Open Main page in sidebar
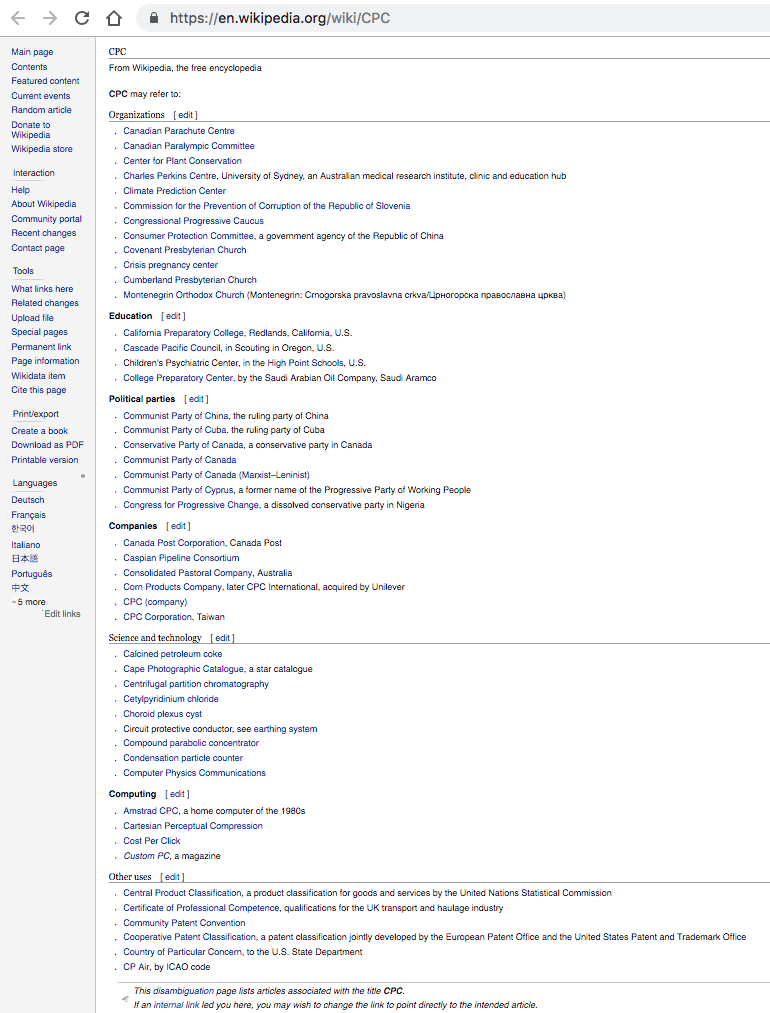 (32, 52)
